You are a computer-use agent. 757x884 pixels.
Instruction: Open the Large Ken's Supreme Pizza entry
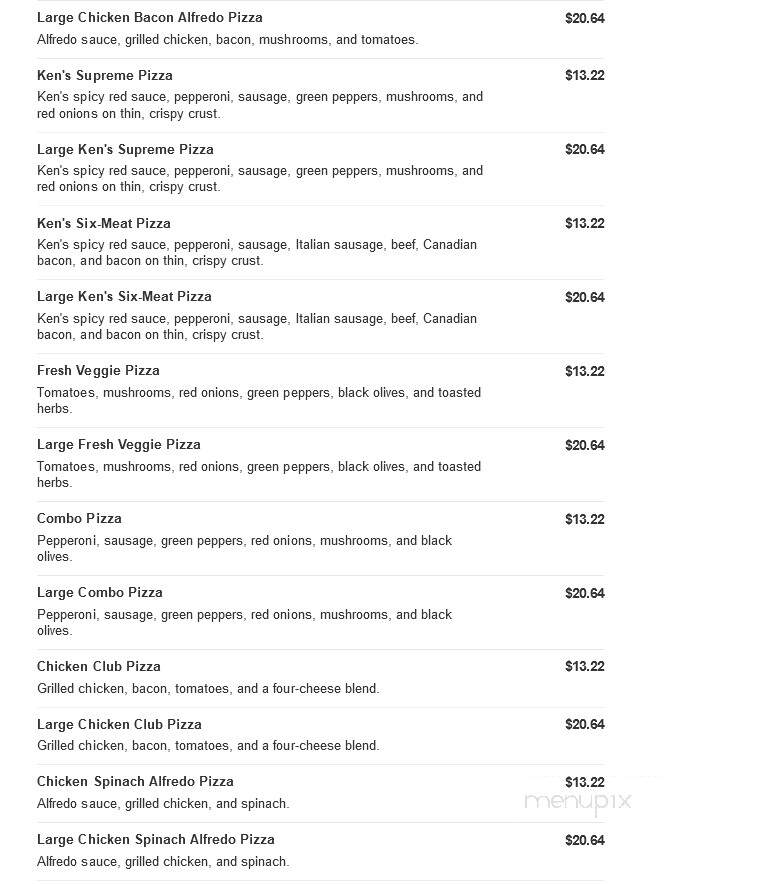pos(125,149)
